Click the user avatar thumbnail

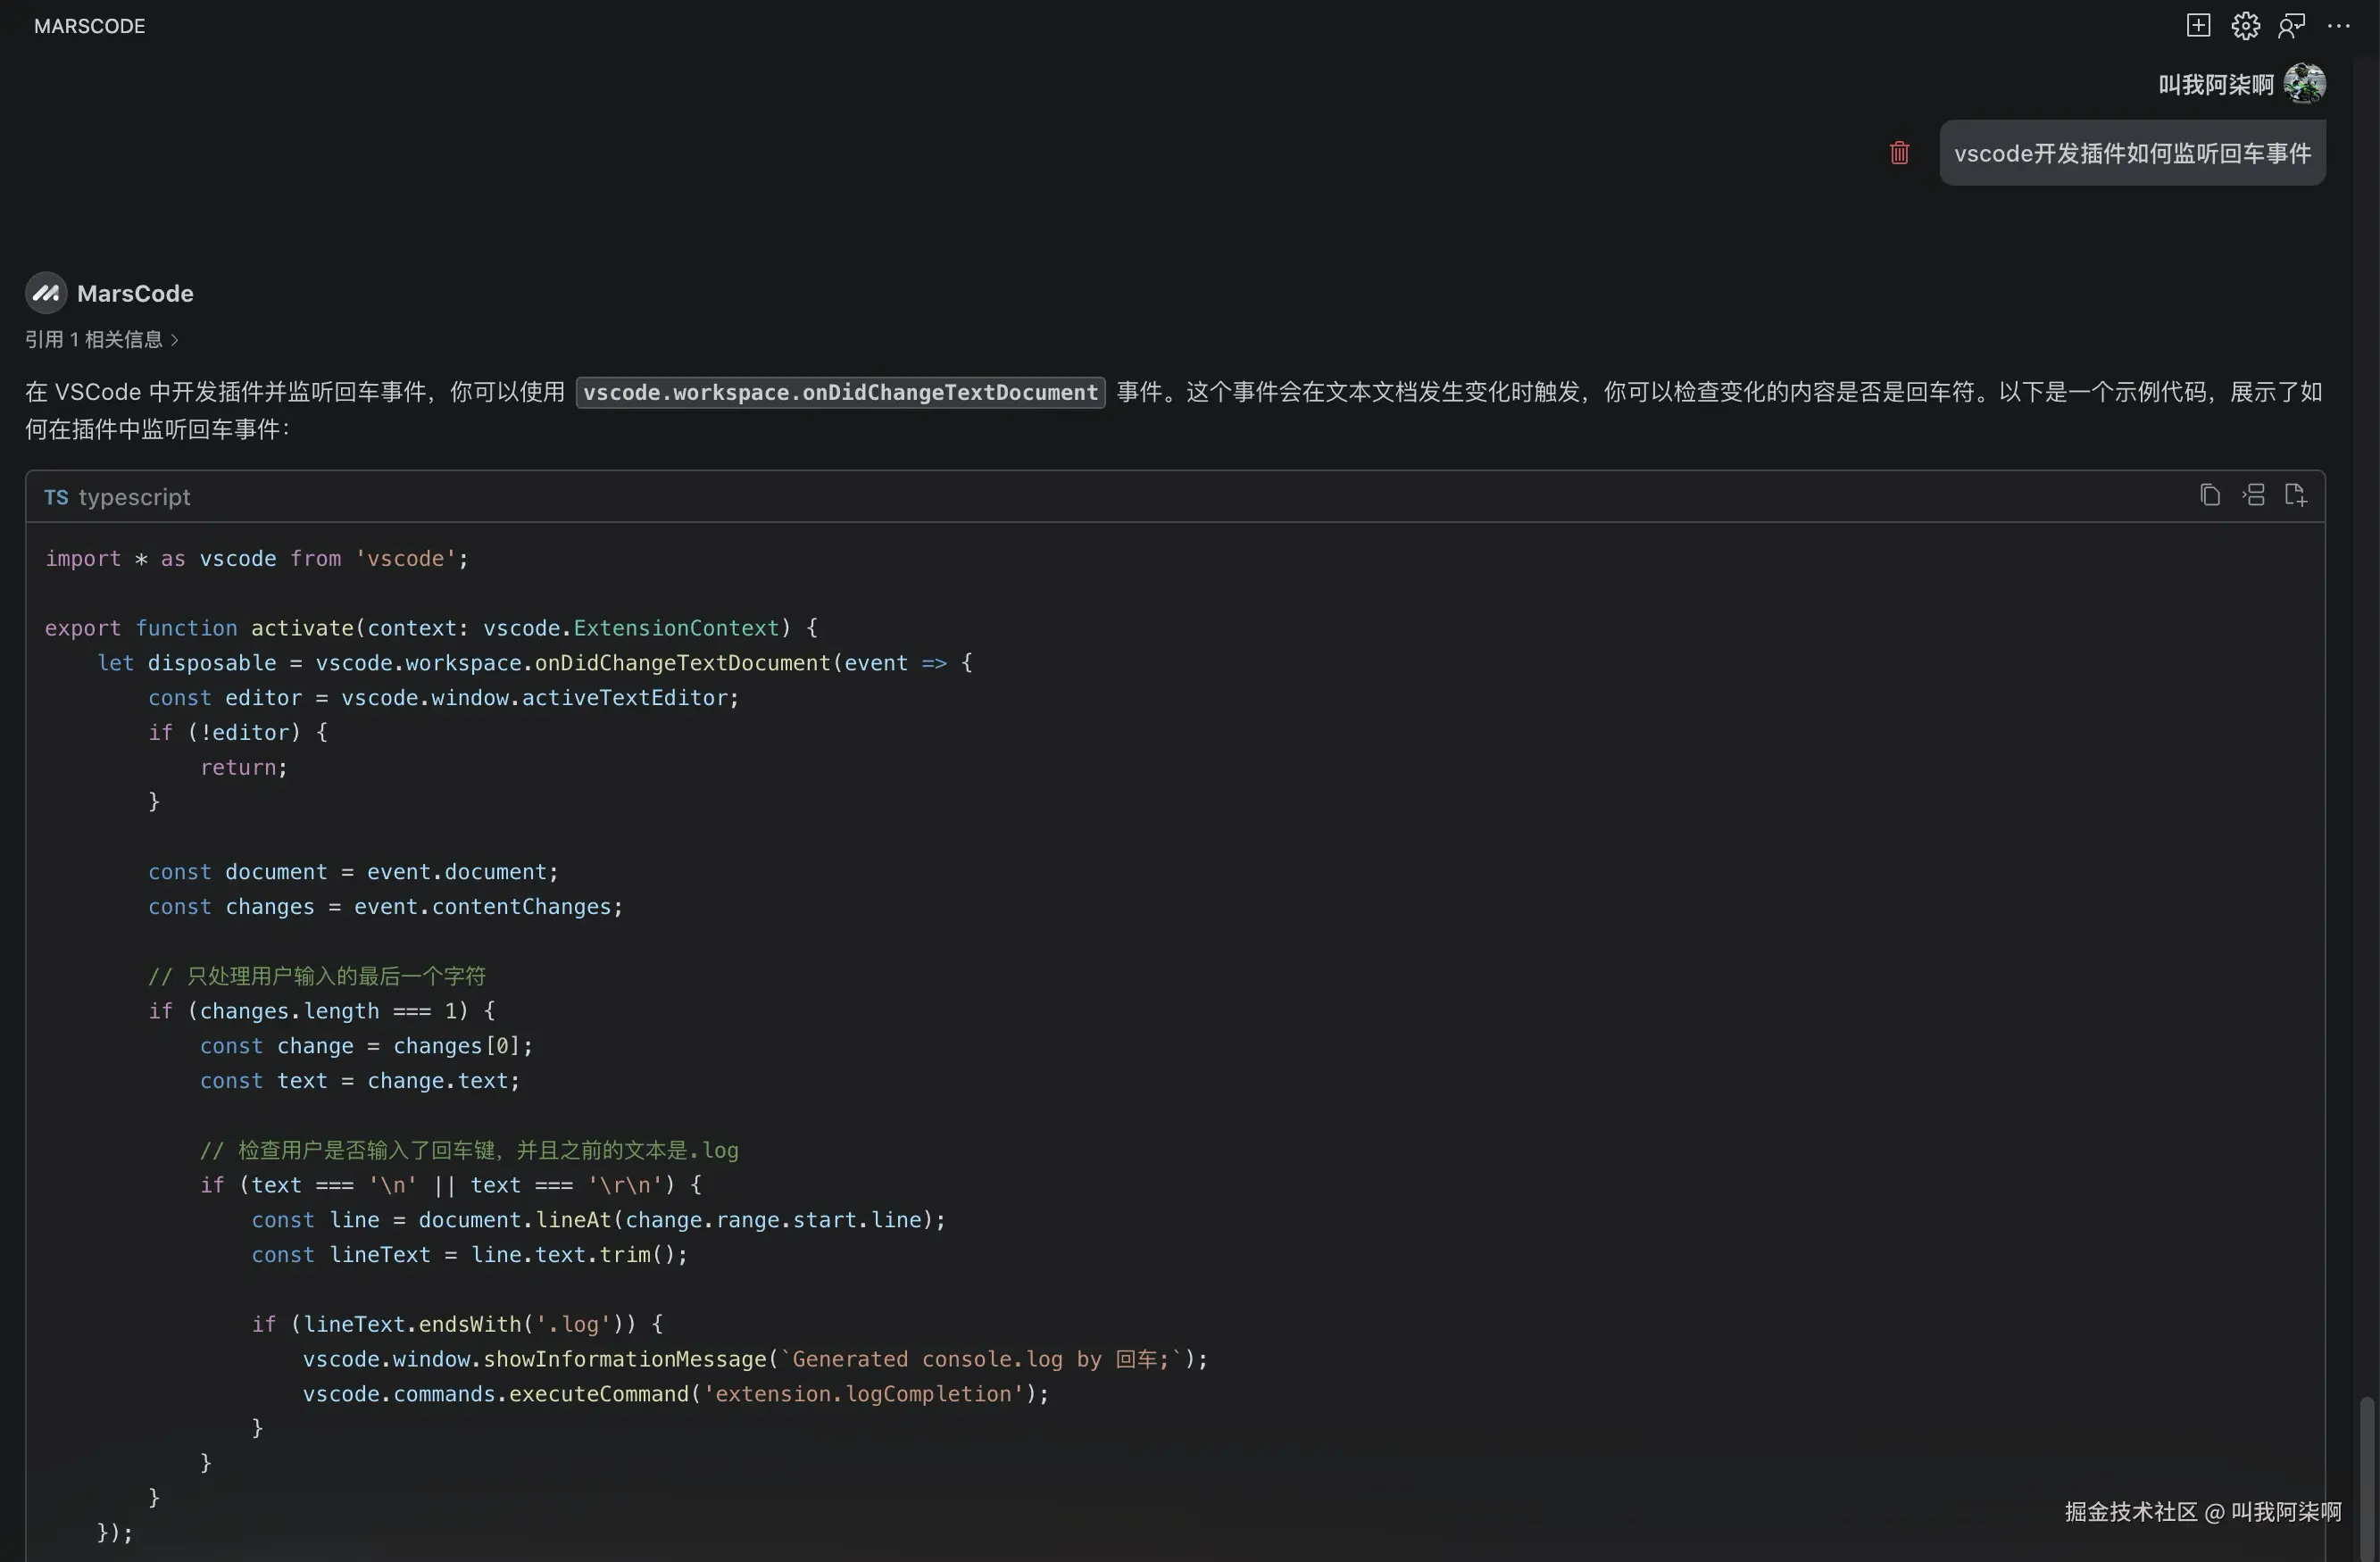click(2304, 83)
